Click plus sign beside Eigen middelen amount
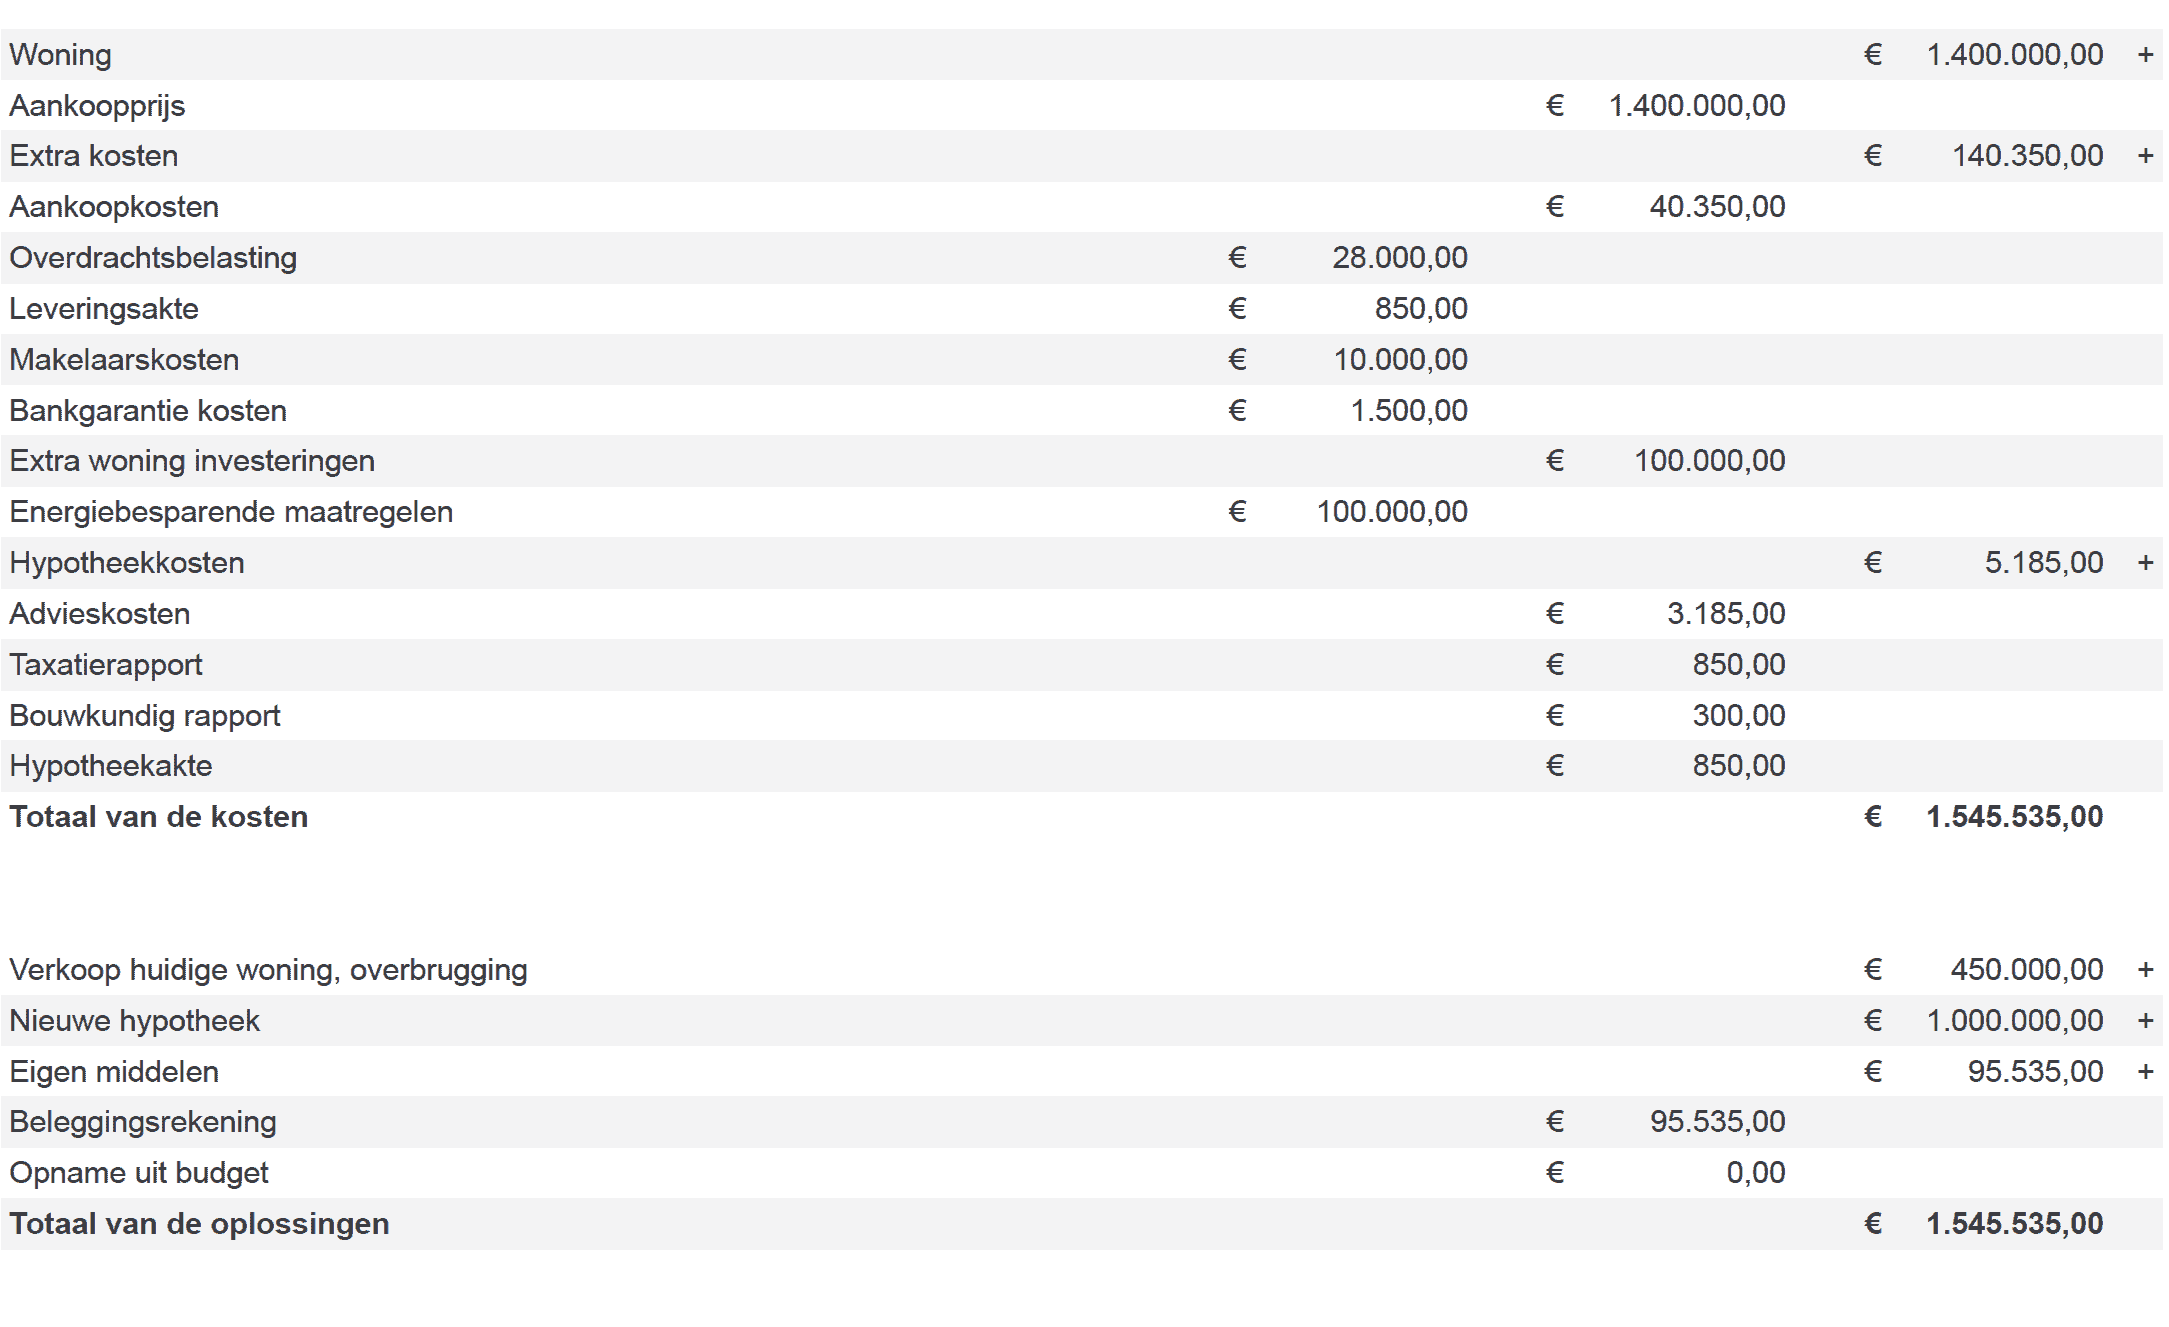2169x1327 pixels. click(x=2145, y=1072)
